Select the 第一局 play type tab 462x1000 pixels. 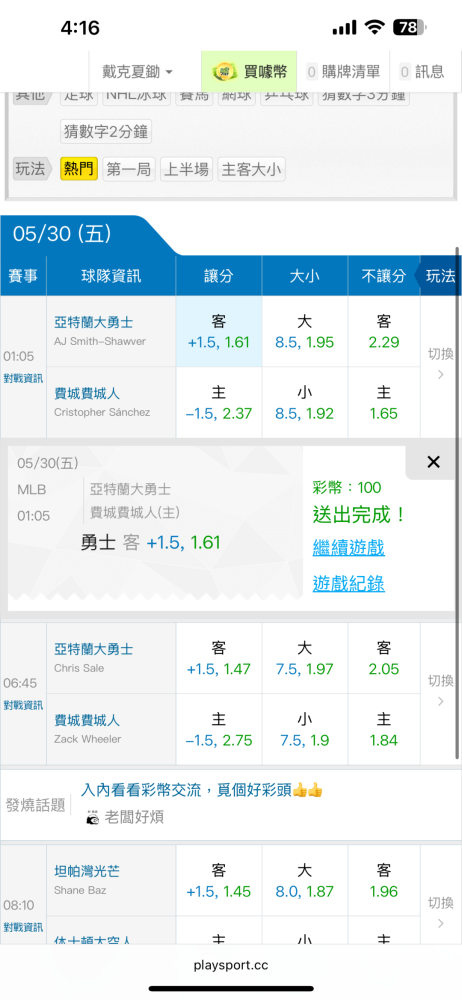point(129,169)
